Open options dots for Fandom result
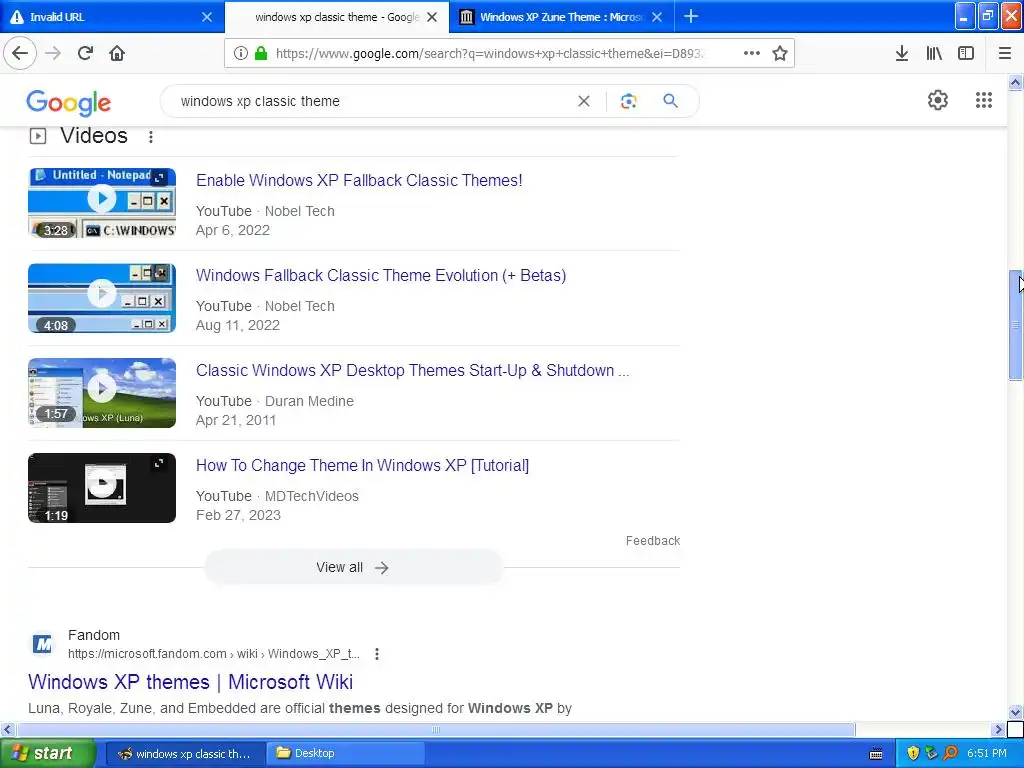The width and height of the screenshot is (1024, 768). point(377,654)
